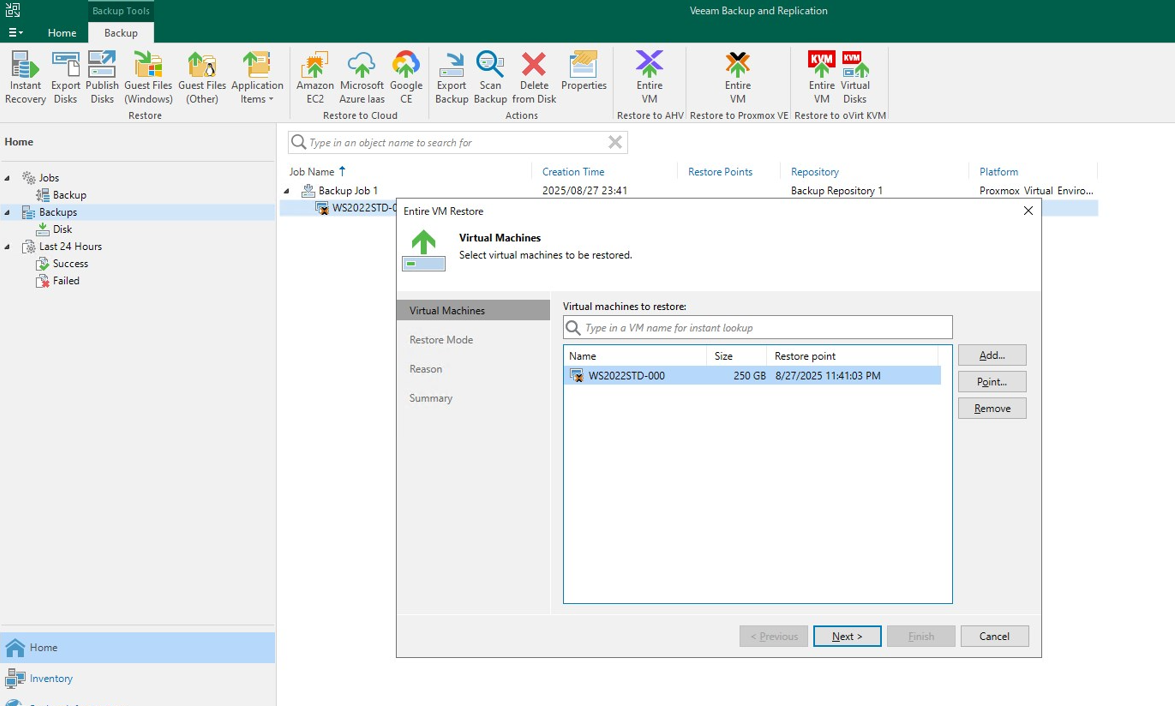Click the Backup Repository 1 cell
The height and width of the screenshot is (706, 1175).
click(836, 190)
